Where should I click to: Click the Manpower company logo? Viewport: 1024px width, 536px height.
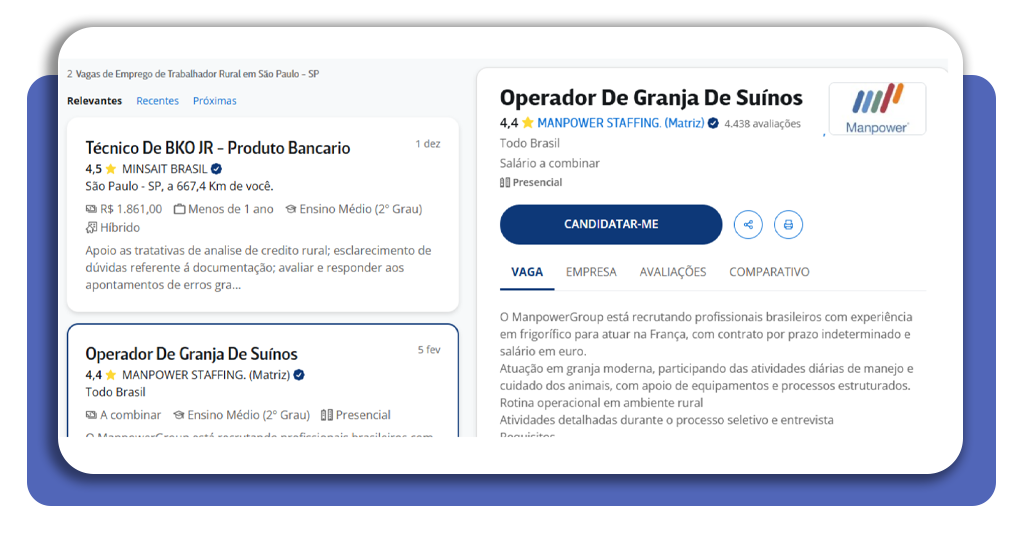pos(877,108)
